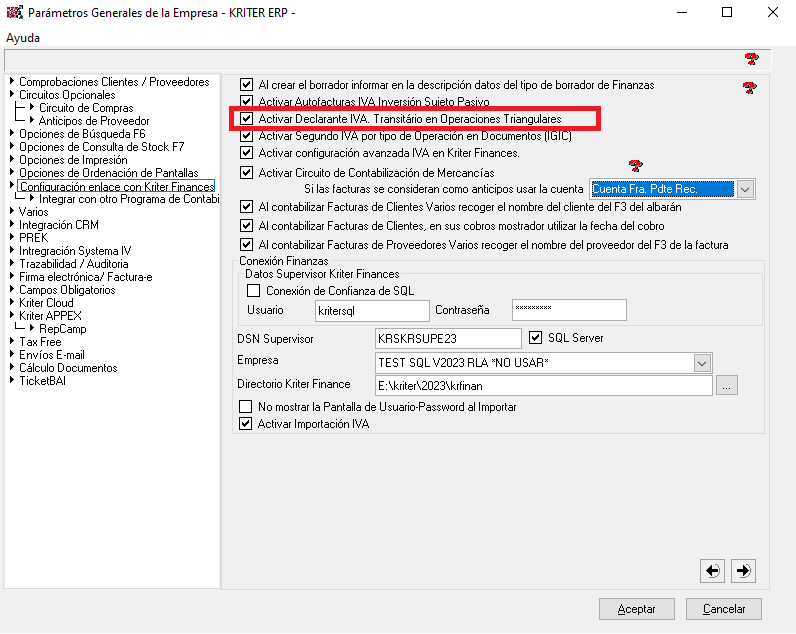Expand Opciones de Búsqueda F6 node
This screenshot has width=796, height=634.
pyautogui.click(x=12, y=133)
